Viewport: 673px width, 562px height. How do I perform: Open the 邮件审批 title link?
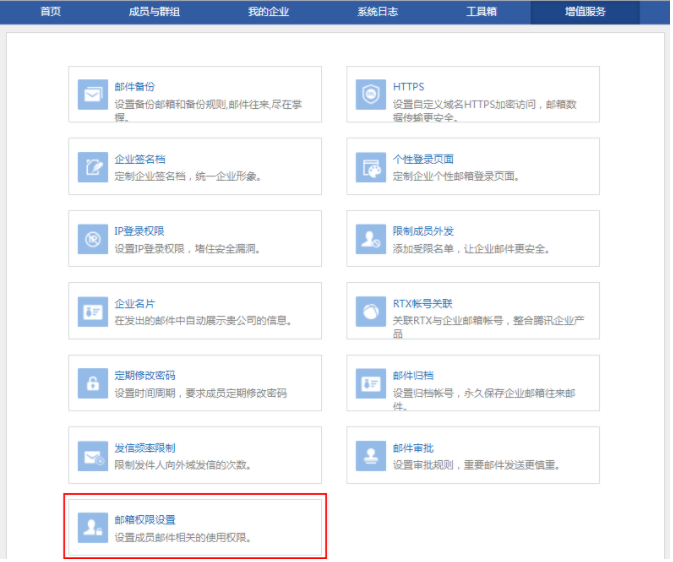pyautogui.click(x=412, y=448)
